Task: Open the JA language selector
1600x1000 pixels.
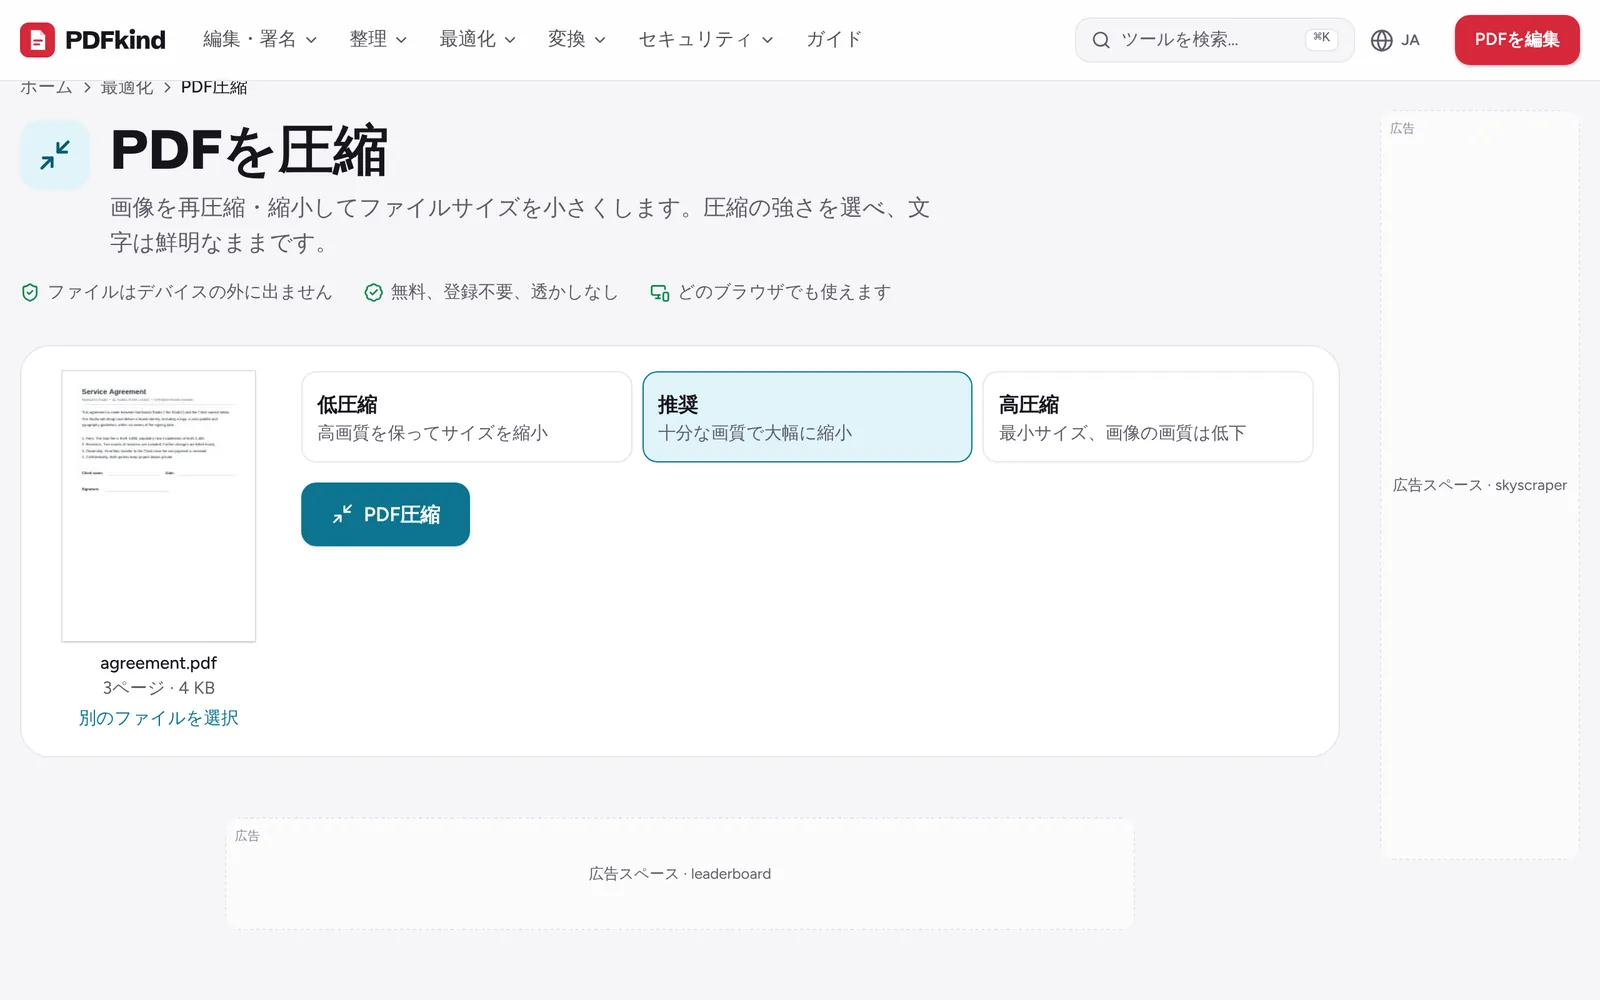Action: point(1395,40)
